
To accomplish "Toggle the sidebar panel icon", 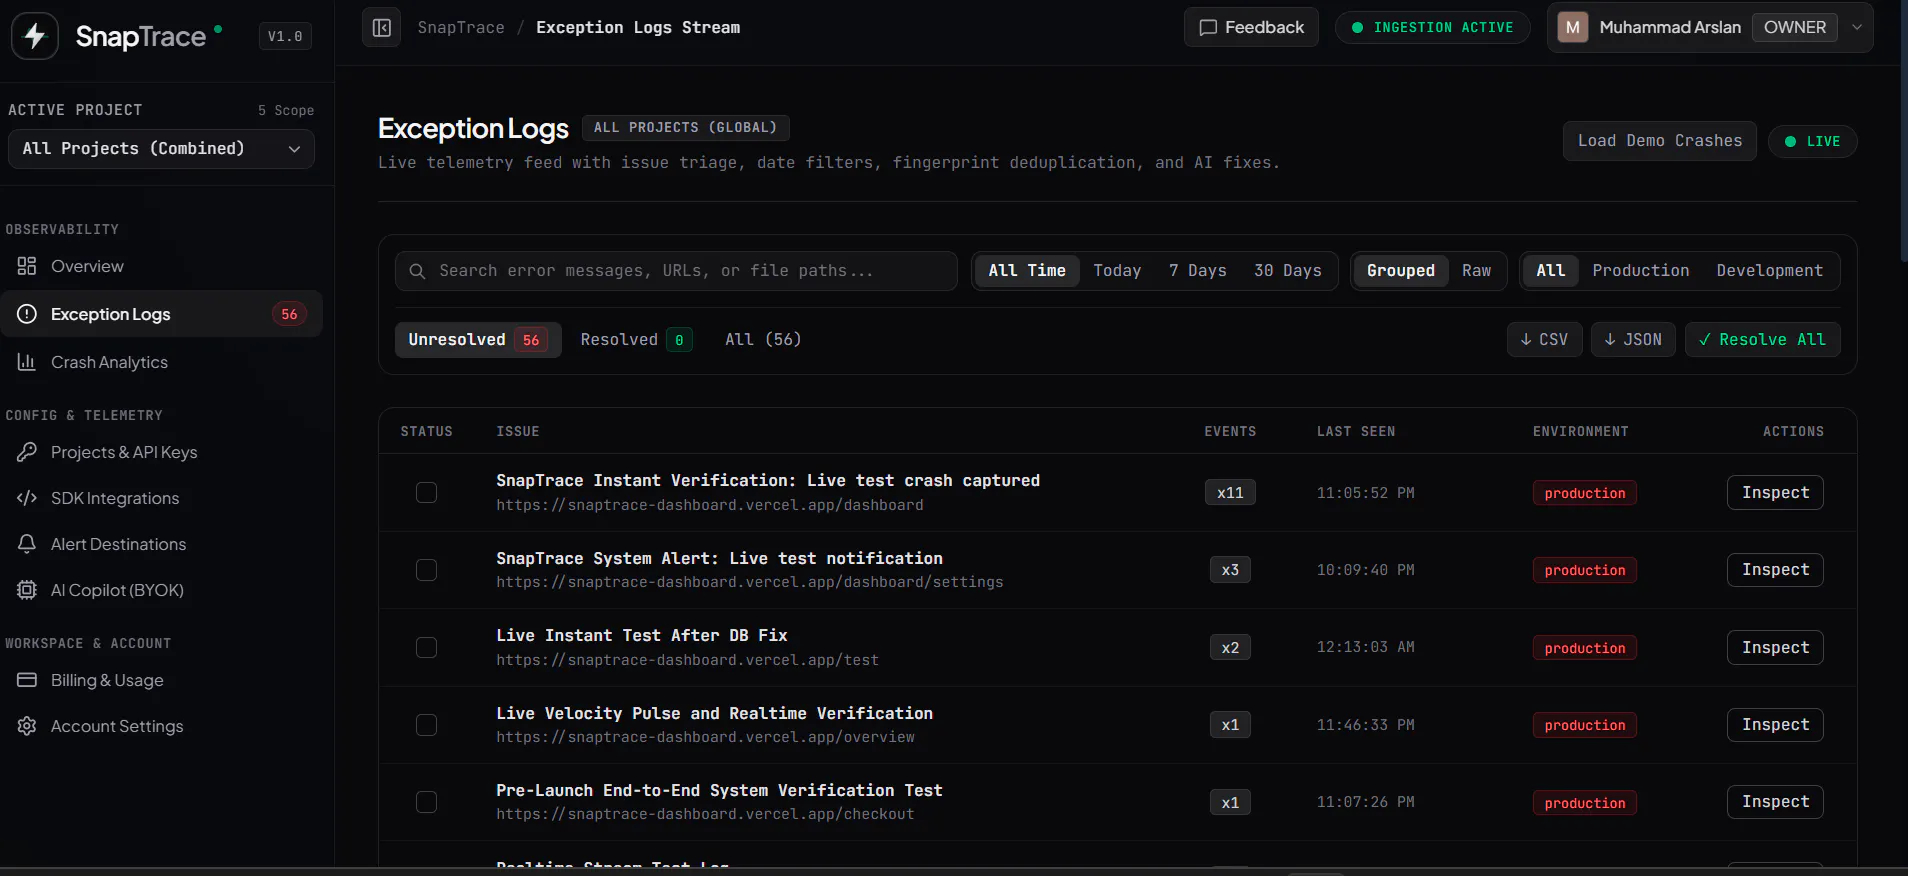I will pos(382,28).
